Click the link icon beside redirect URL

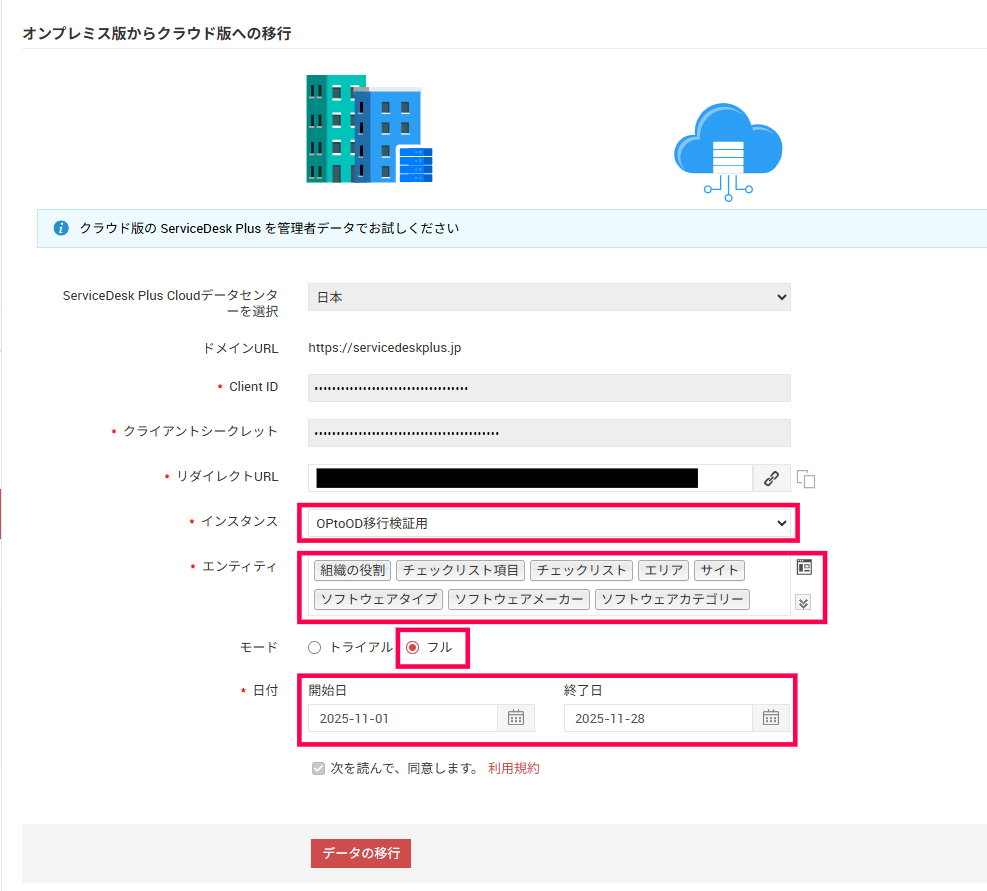tap(771, 479)
